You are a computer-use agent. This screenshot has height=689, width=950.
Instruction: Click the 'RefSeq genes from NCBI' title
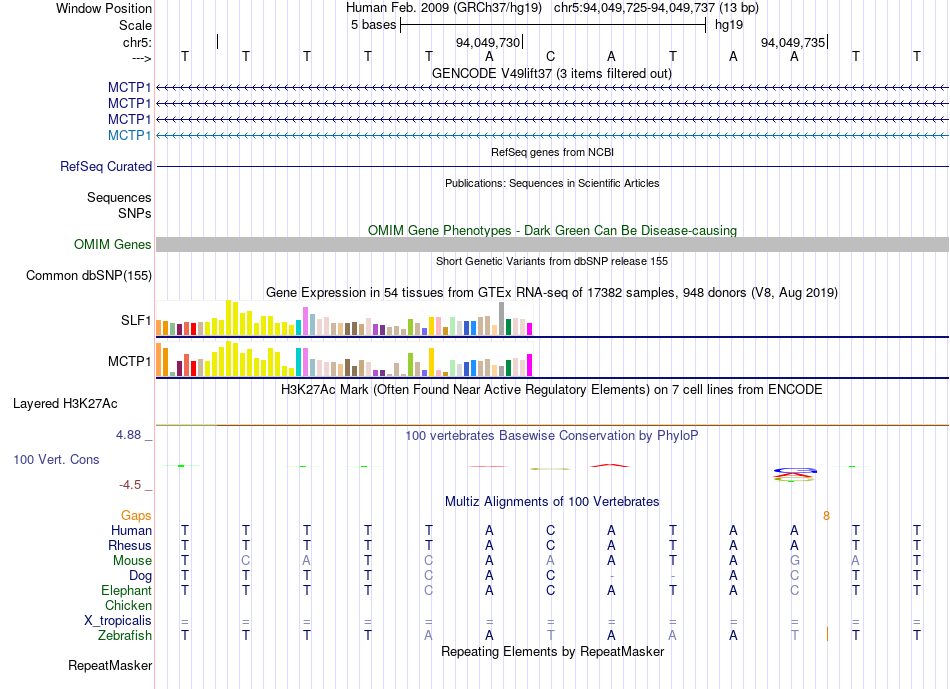click(552, 152)
